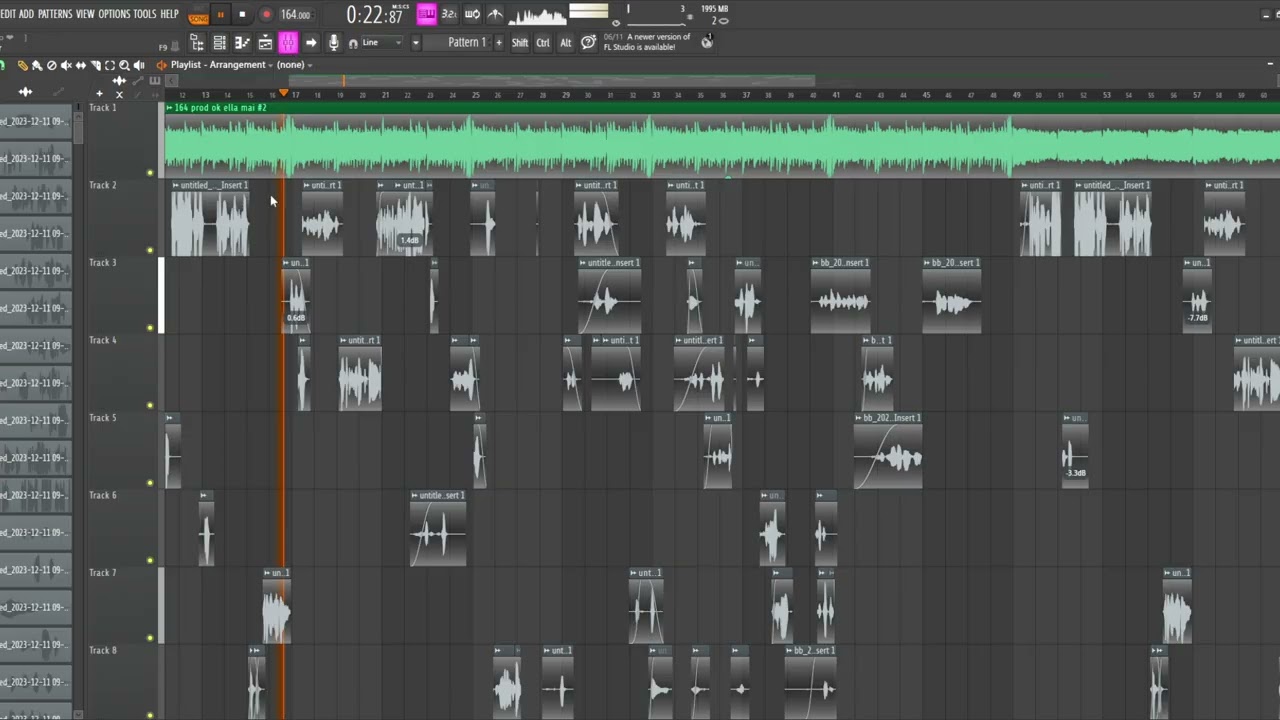Click the plus icon above Track 1

99,93
